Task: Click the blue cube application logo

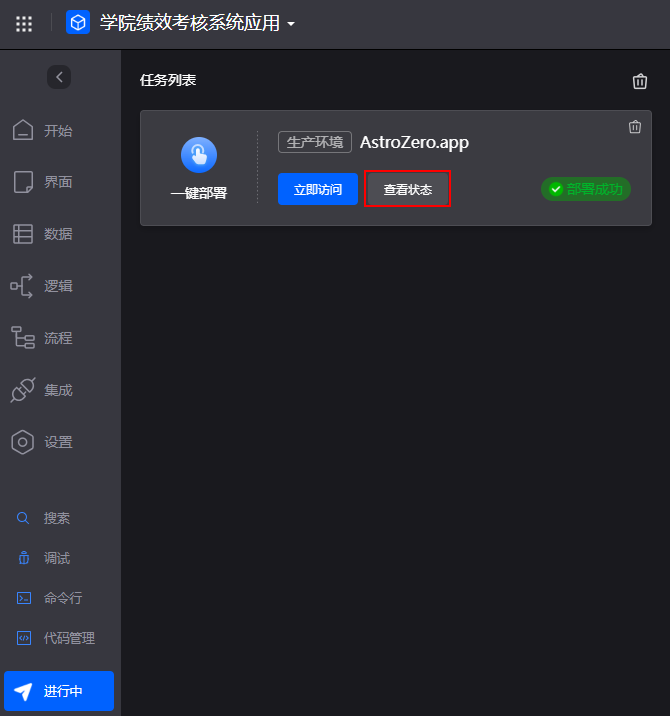Action: 78,22
